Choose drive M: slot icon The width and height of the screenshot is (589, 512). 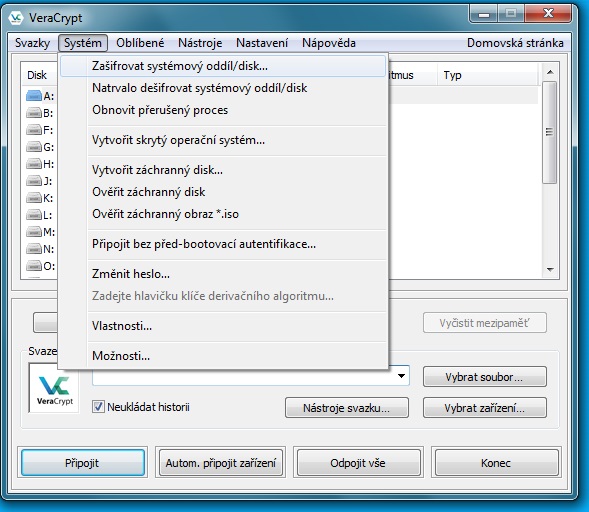pos(34,232)
